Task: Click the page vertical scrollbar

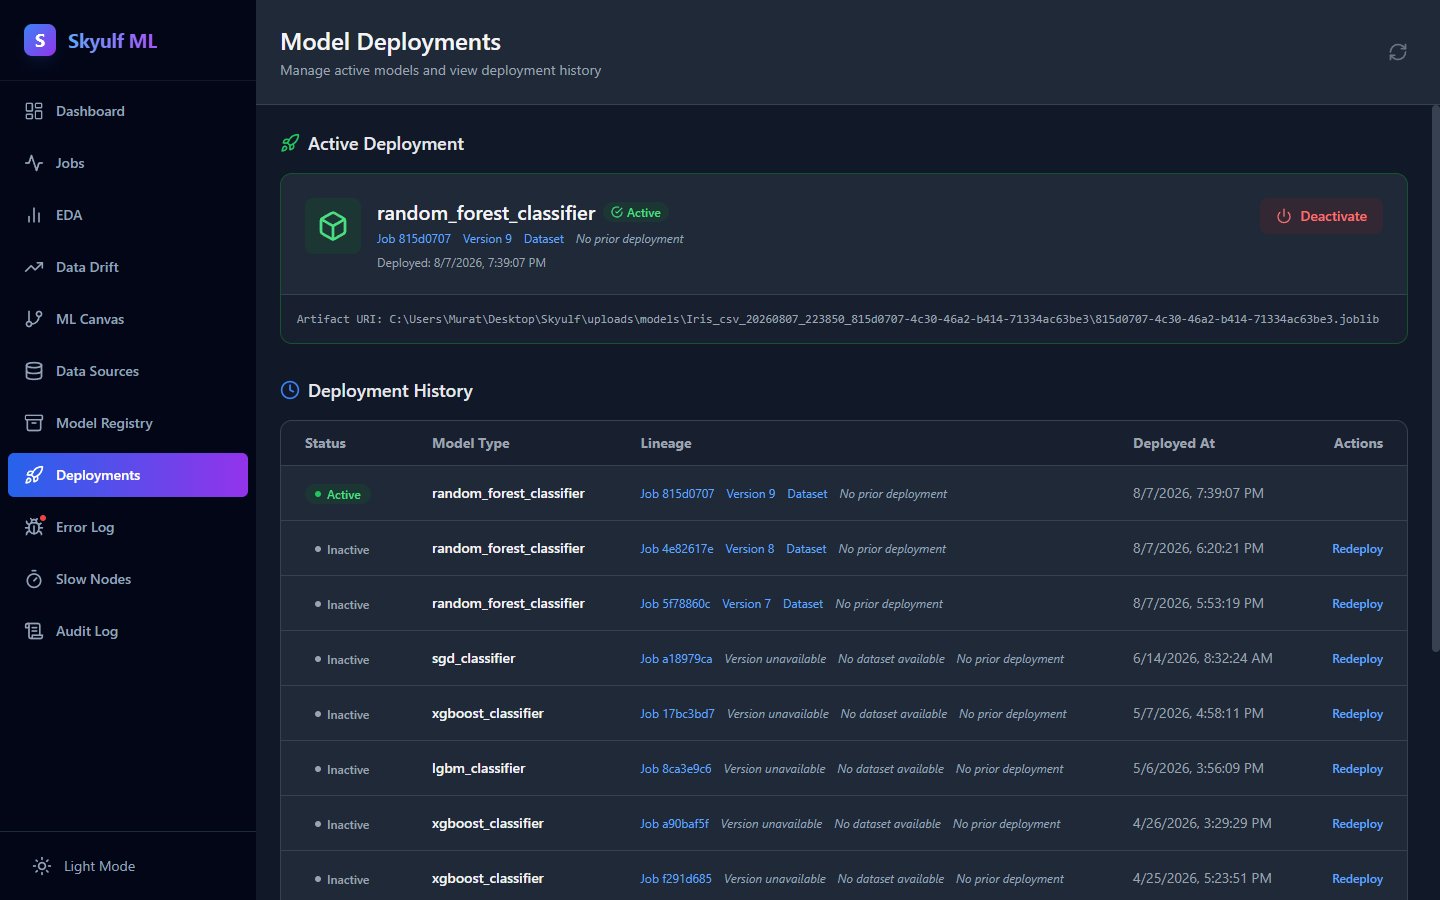Action: pos(1436,380)
